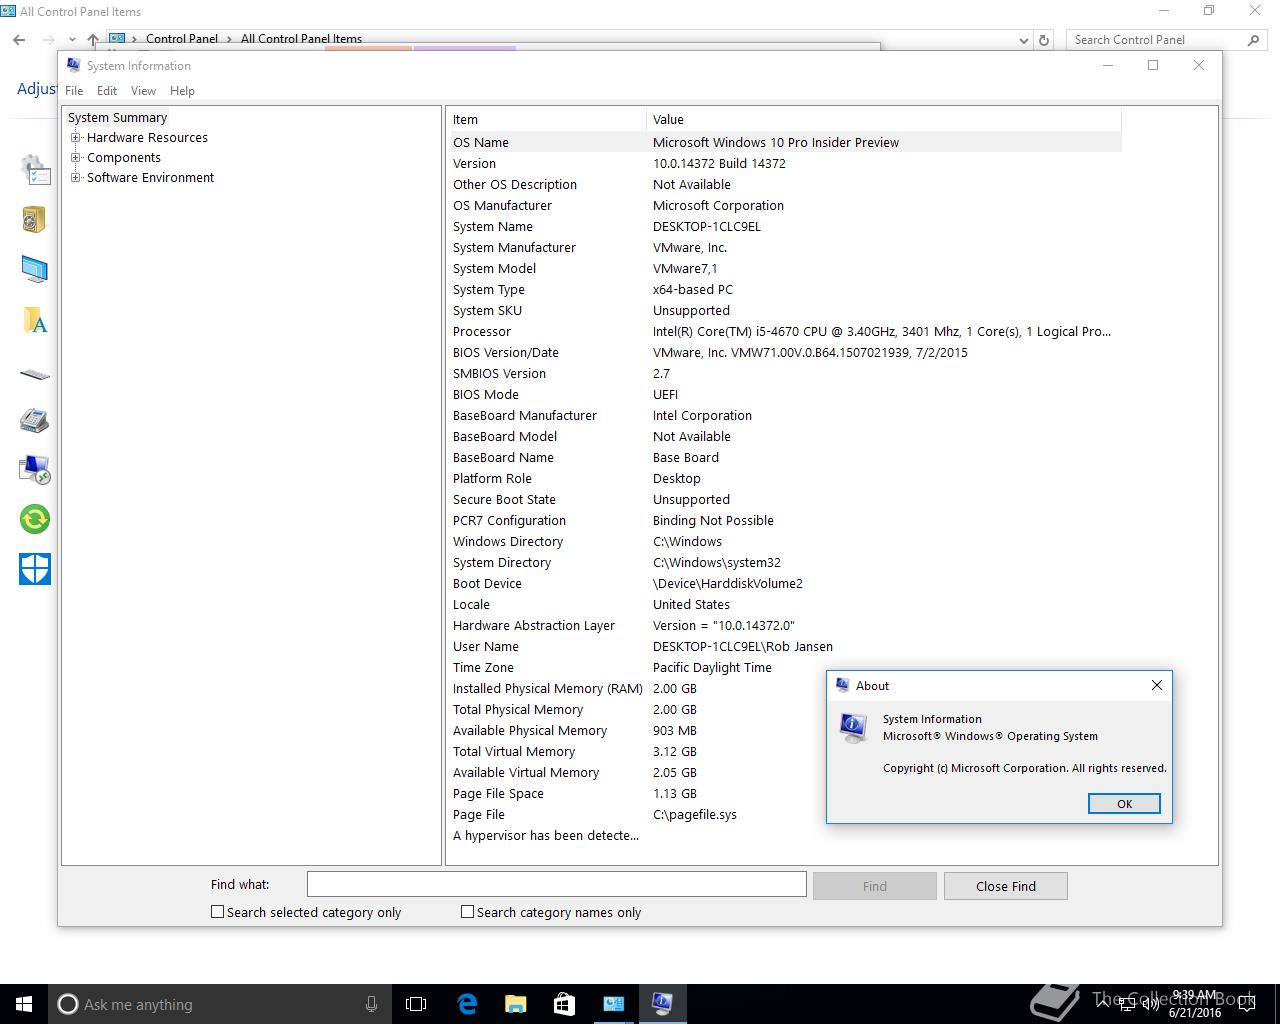Switch to System Information taskbar item
This screenshot has height=1024, width=1280.
coord(662,1004)
